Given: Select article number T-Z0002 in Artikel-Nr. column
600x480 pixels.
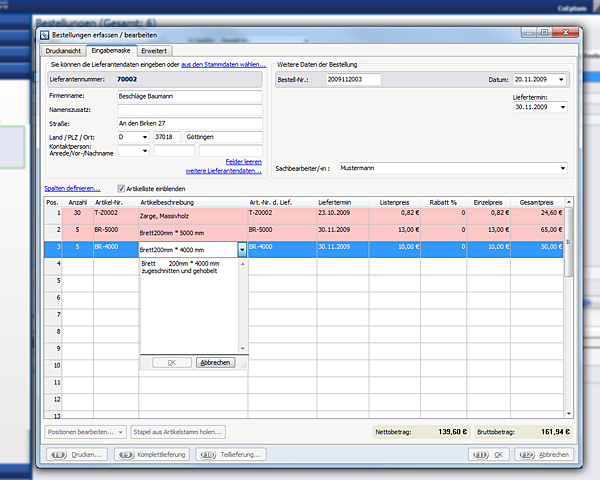Looking at the screenshot, I should click(x=116, y=216).
